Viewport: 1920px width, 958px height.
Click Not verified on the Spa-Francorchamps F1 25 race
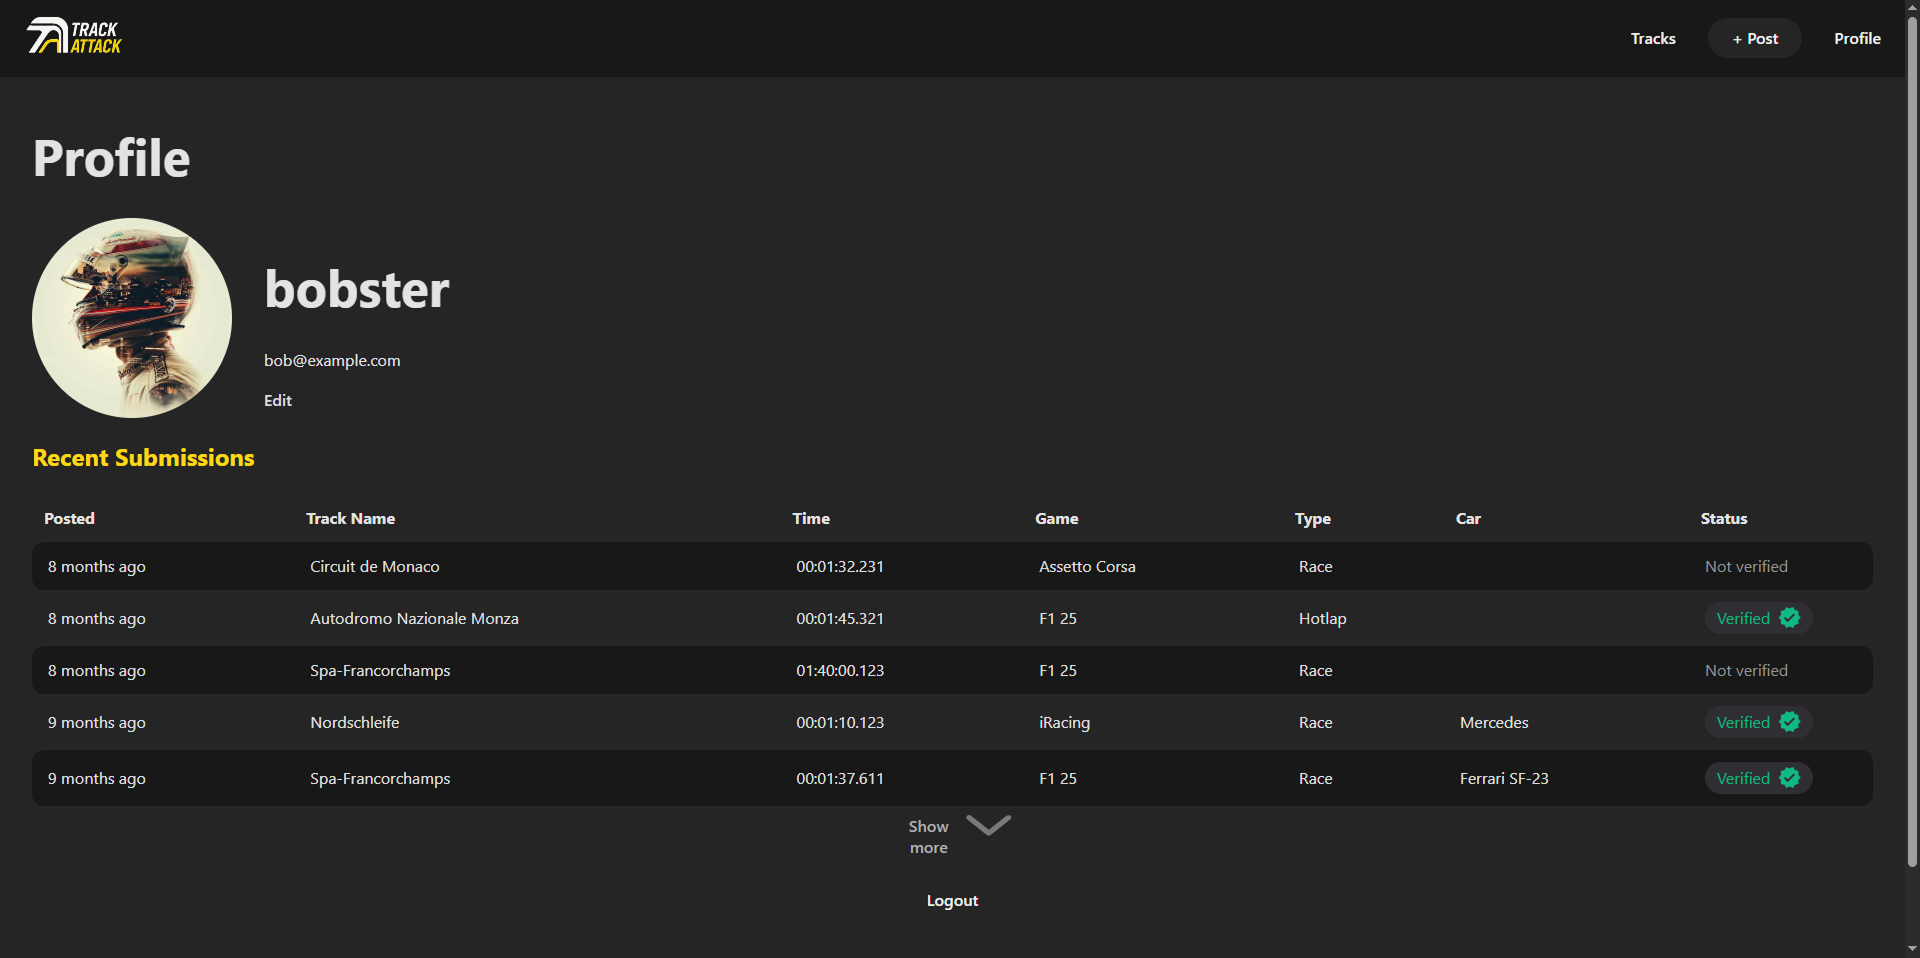pyautogui.click(x=1746, y=670)
